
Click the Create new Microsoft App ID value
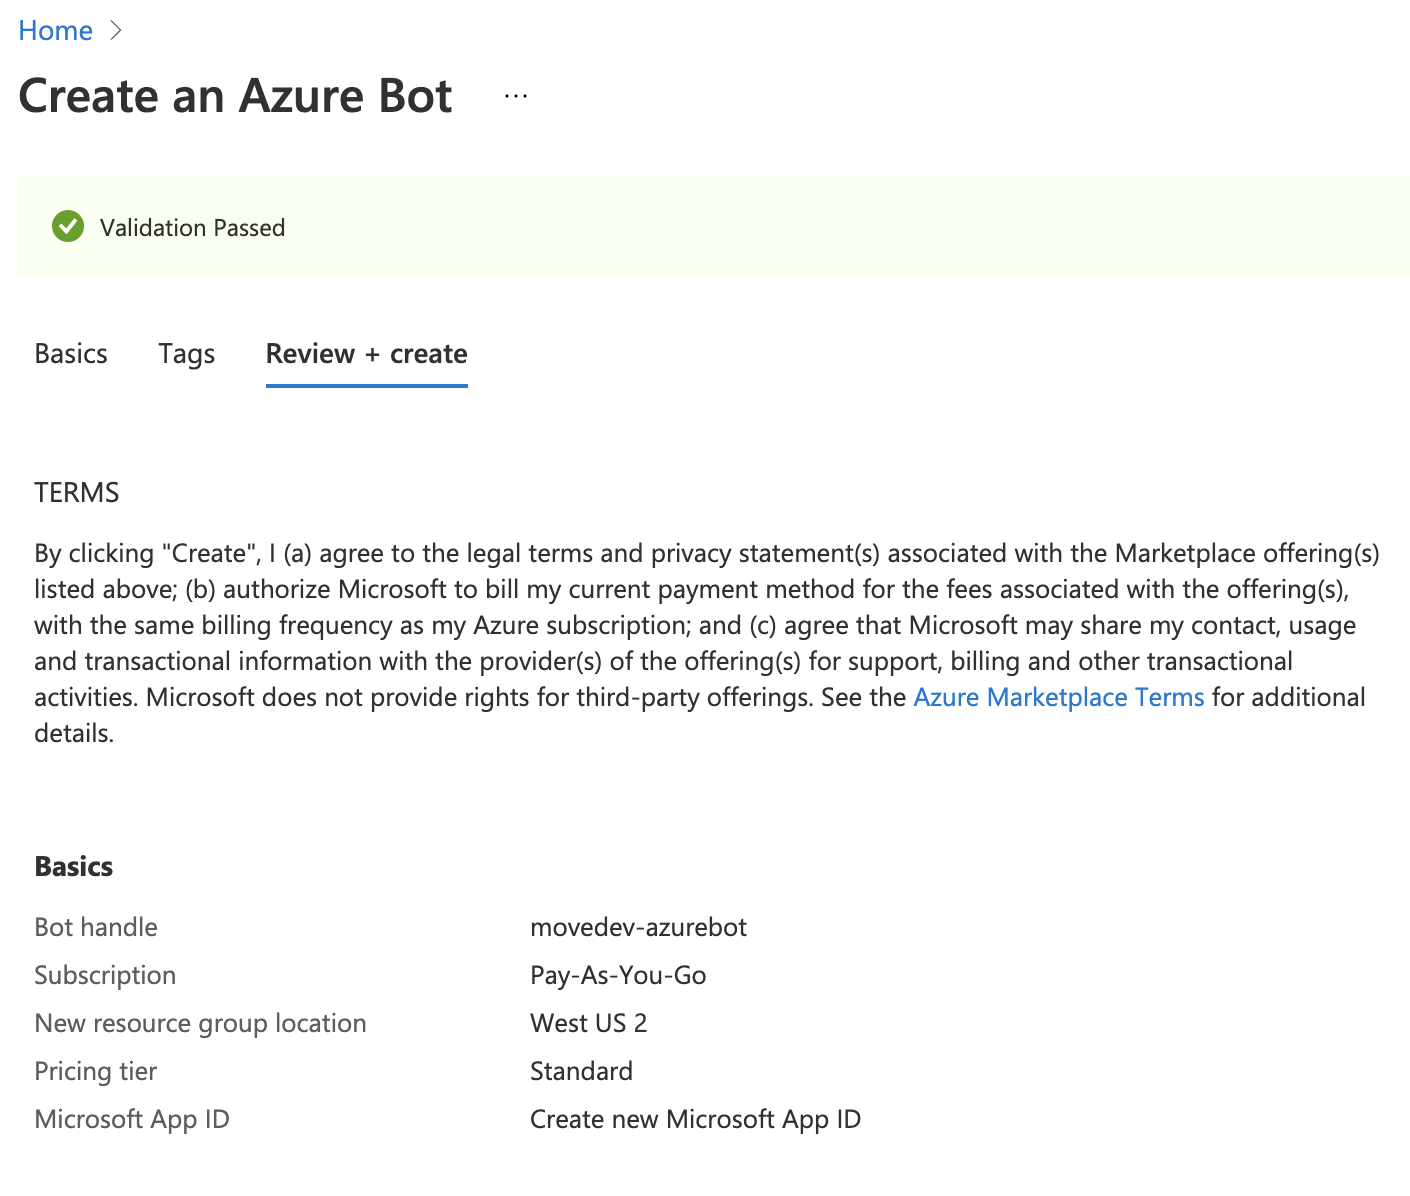point(695,1119)
